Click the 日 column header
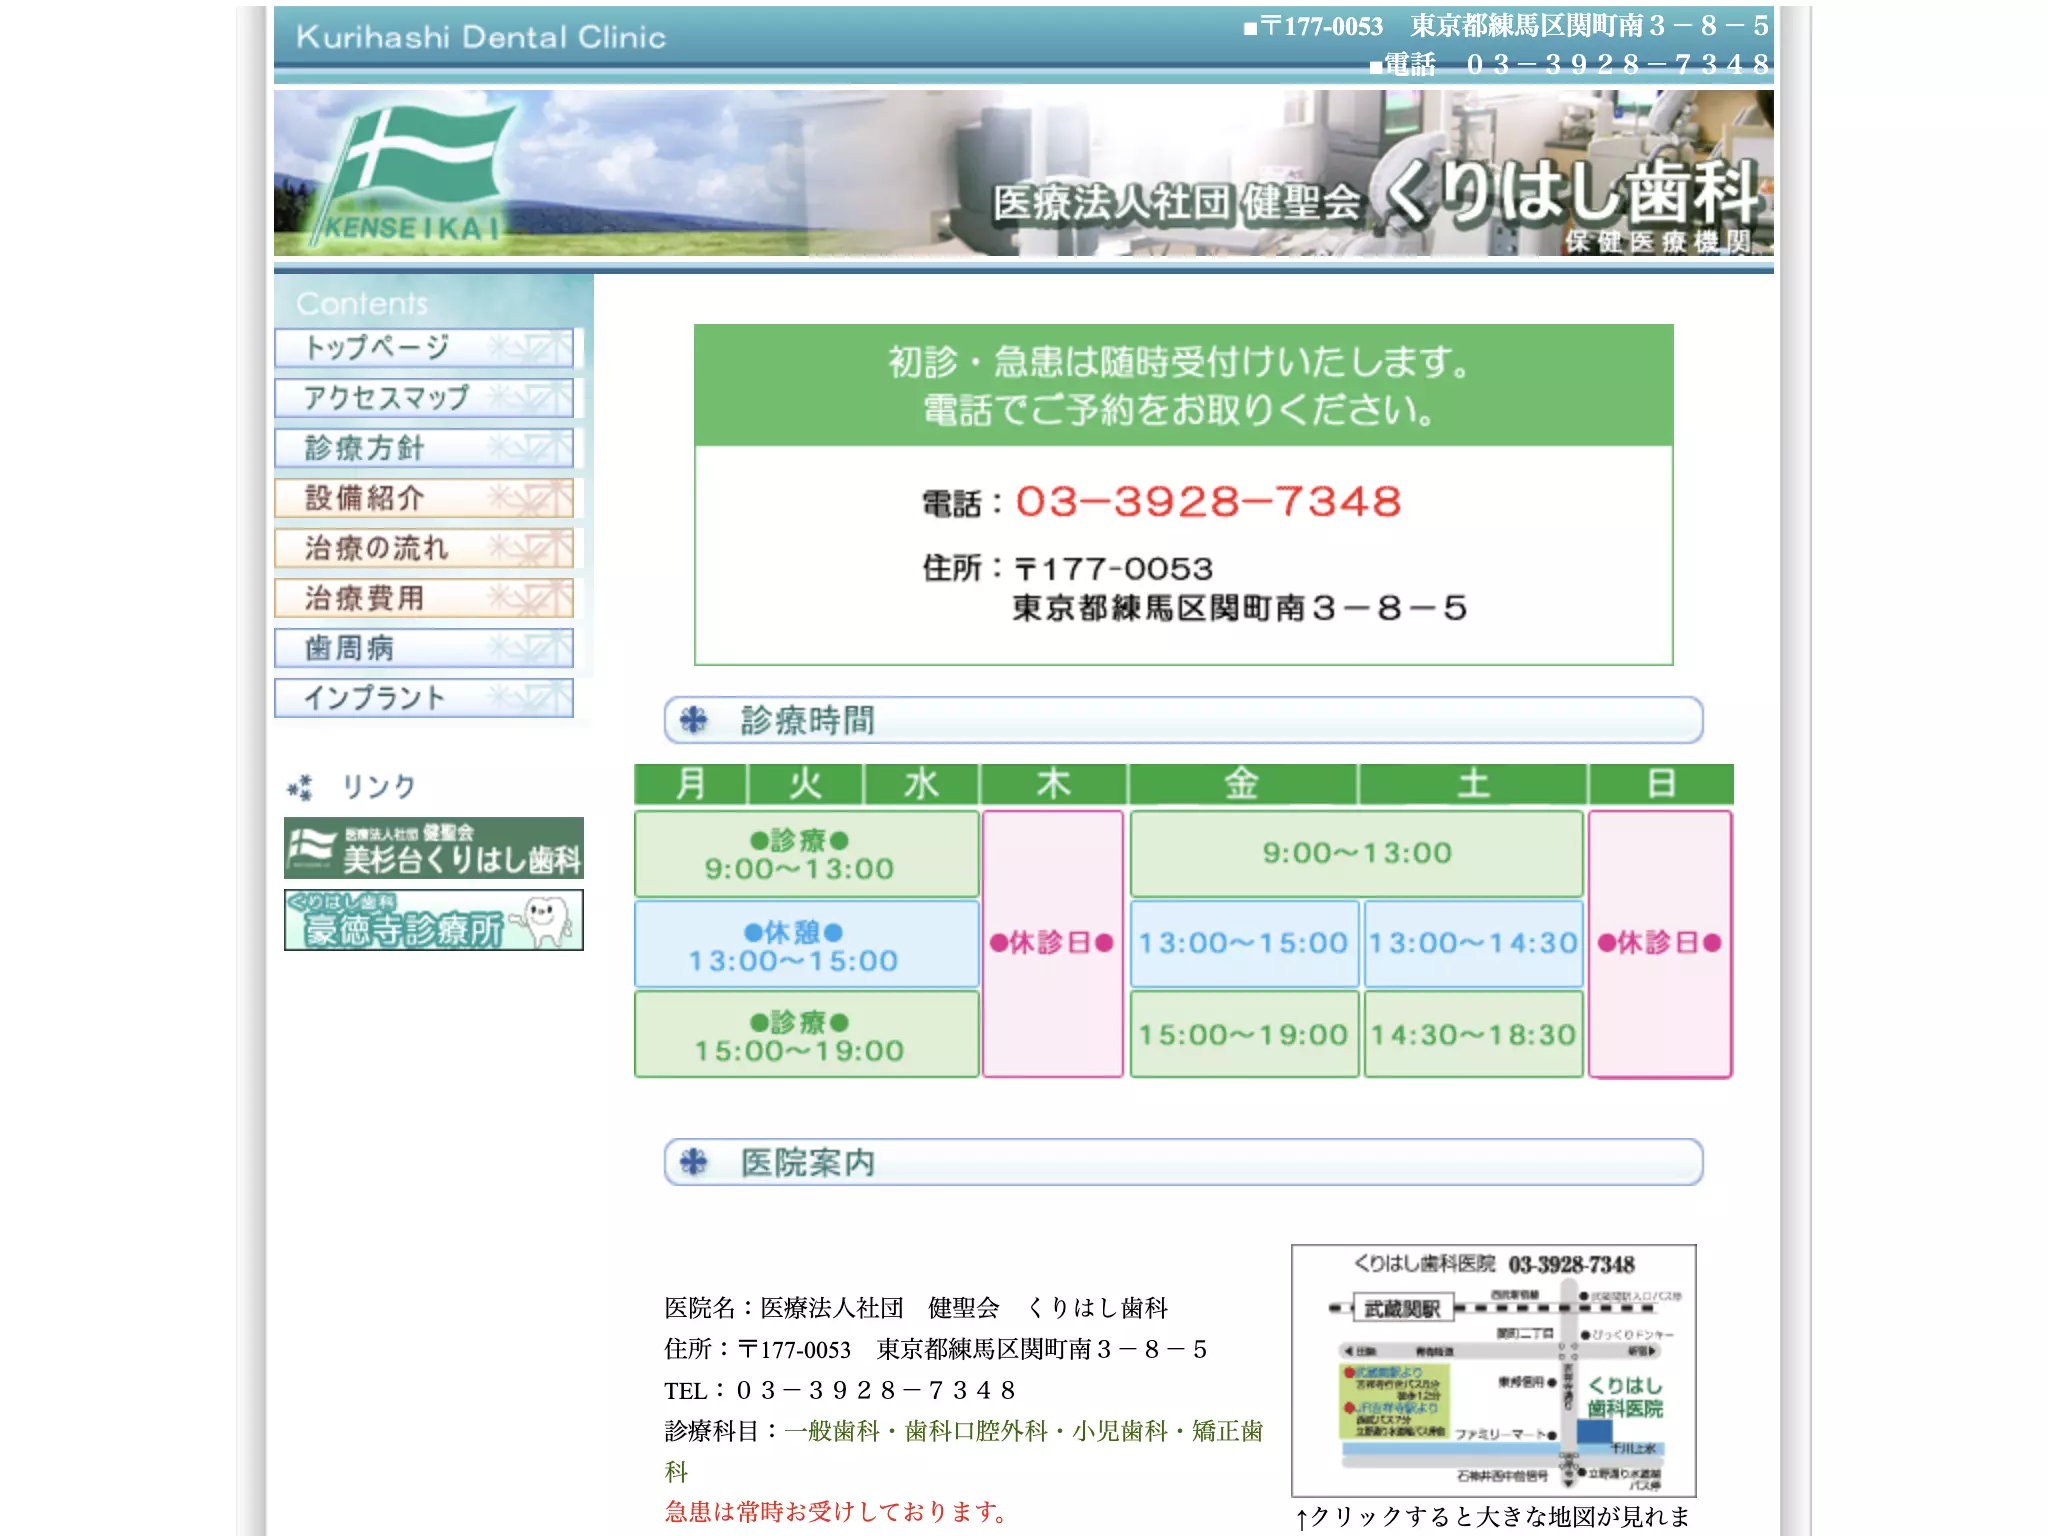The height and width of the screenshot is (1536, 2048). (1661, 784)
